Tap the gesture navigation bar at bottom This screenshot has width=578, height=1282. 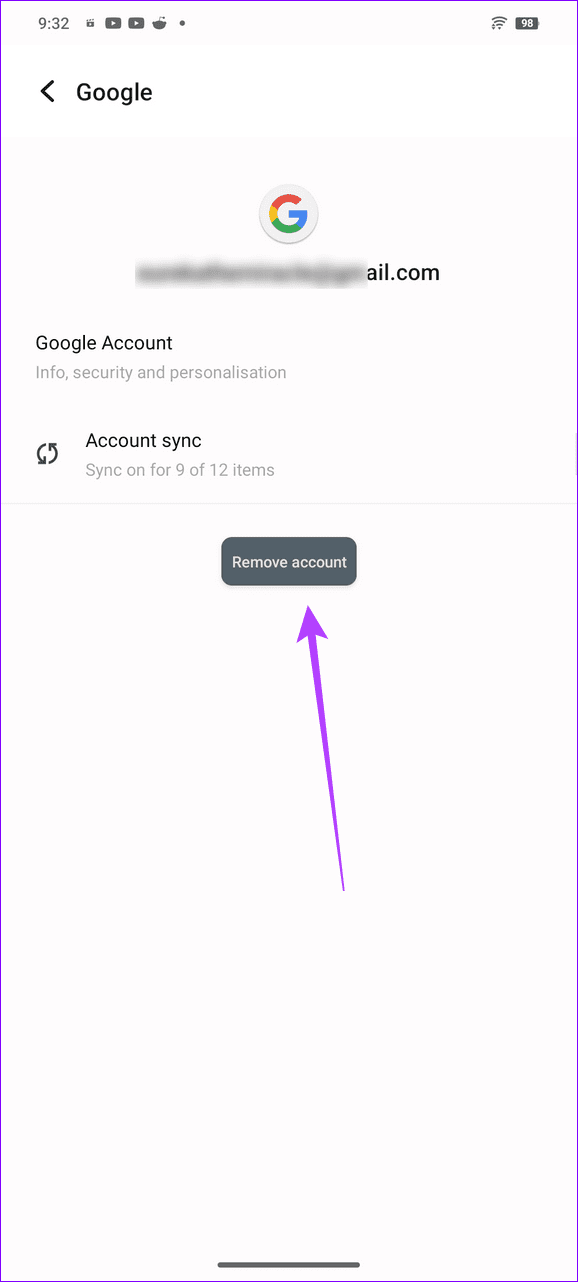click(289, 1262)
